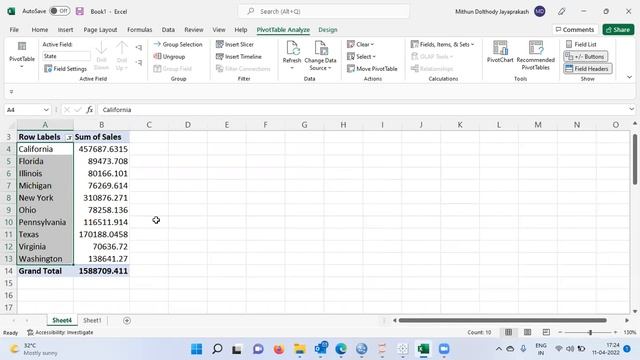Open the account profile picture
640x360 pixels.
(x=540, y=11)
